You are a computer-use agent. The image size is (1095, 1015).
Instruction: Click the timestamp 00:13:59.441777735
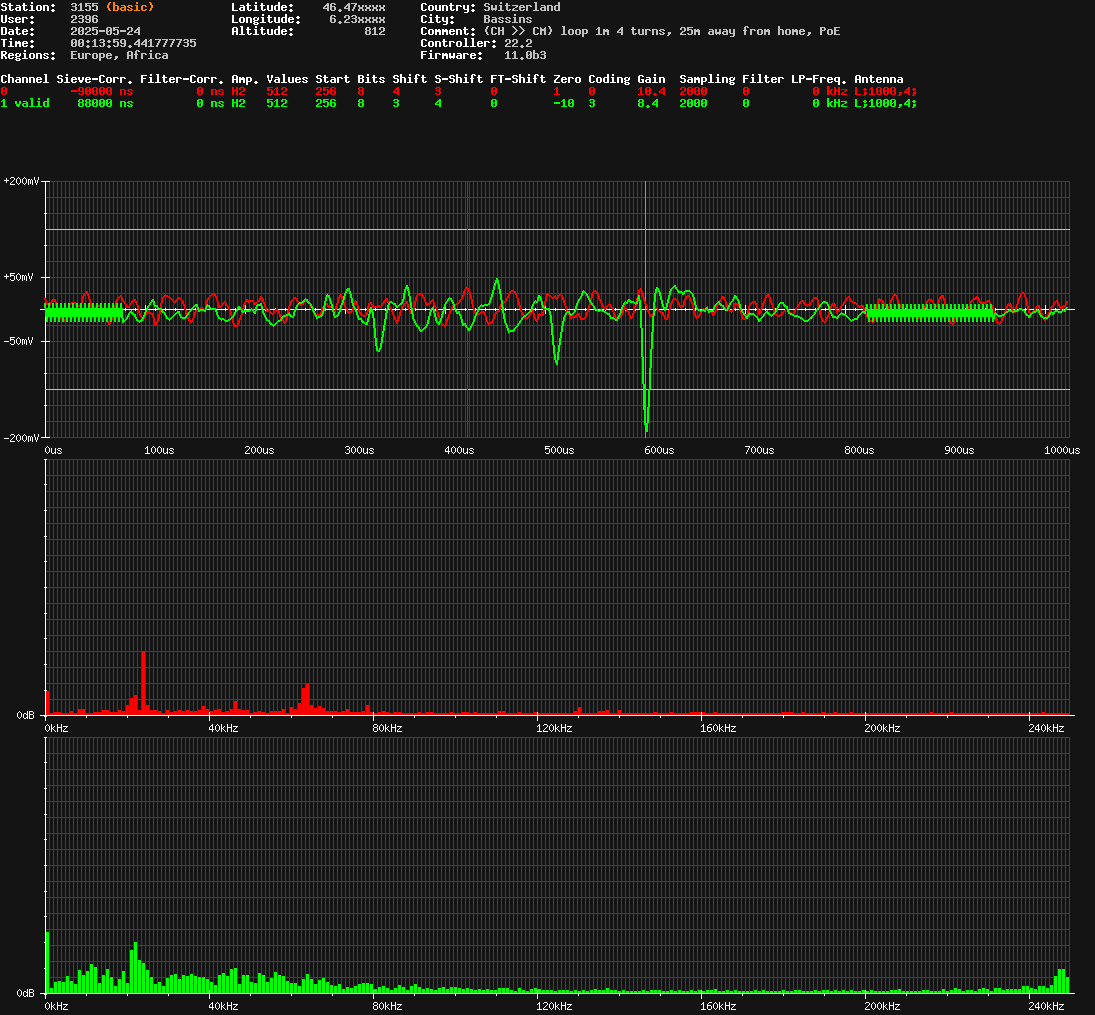tap(133, 43)
